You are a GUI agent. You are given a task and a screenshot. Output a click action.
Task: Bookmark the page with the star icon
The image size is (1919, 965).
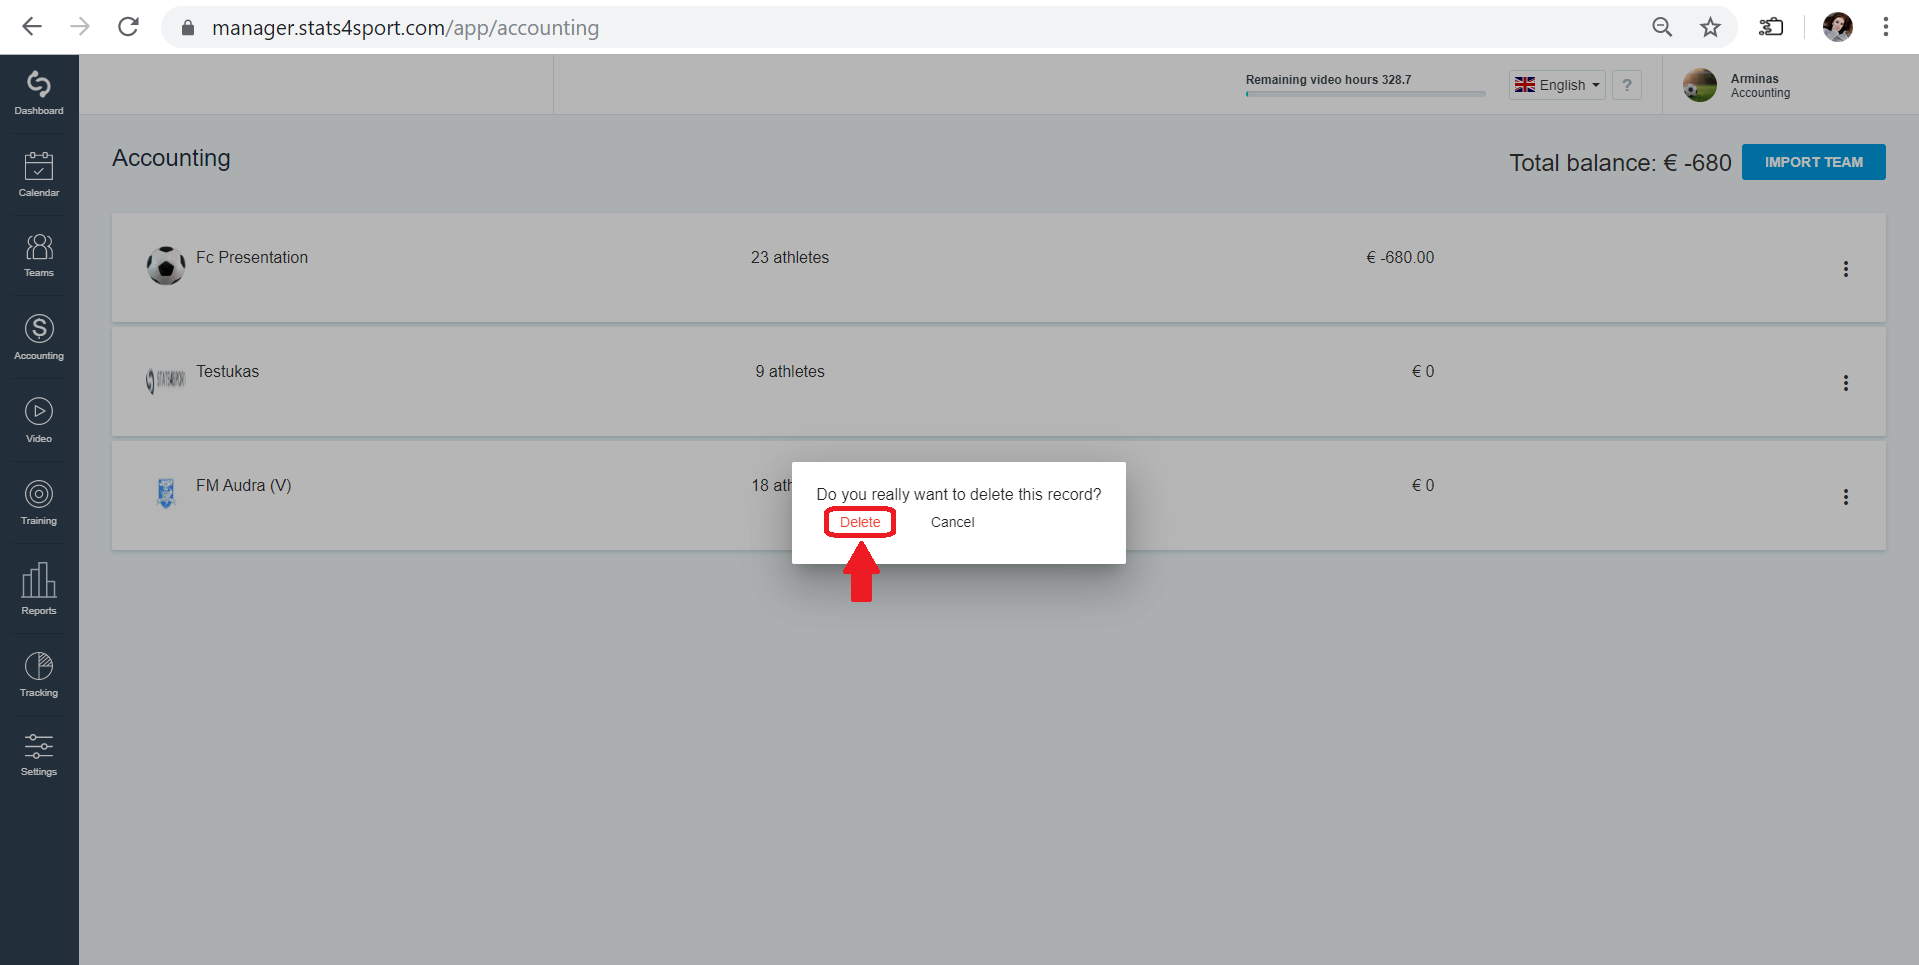point(1710,27)
